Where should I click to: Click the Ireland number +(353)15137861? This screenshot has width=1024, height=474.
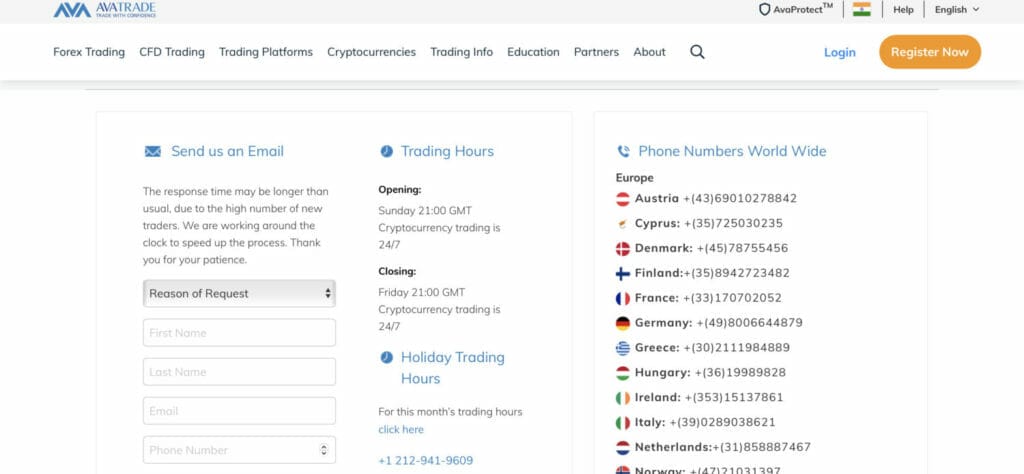pyautogui.click(x=734, y=397)
